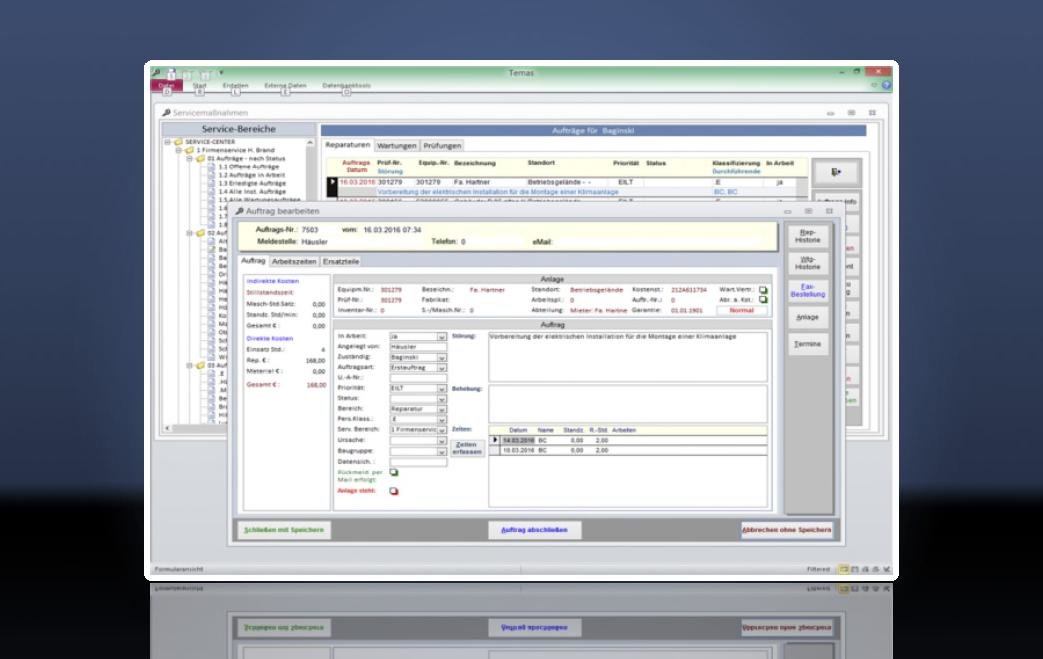Switch to the Wartungen tab
1043x659 pixels.
coord(396,146)
